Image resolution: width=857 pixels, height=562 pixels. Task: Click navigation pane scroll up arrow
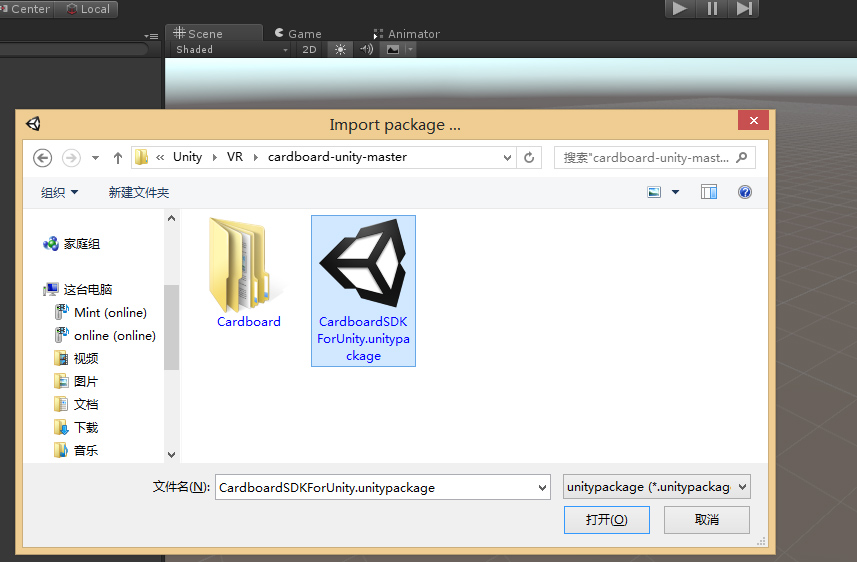coord(172,218)
